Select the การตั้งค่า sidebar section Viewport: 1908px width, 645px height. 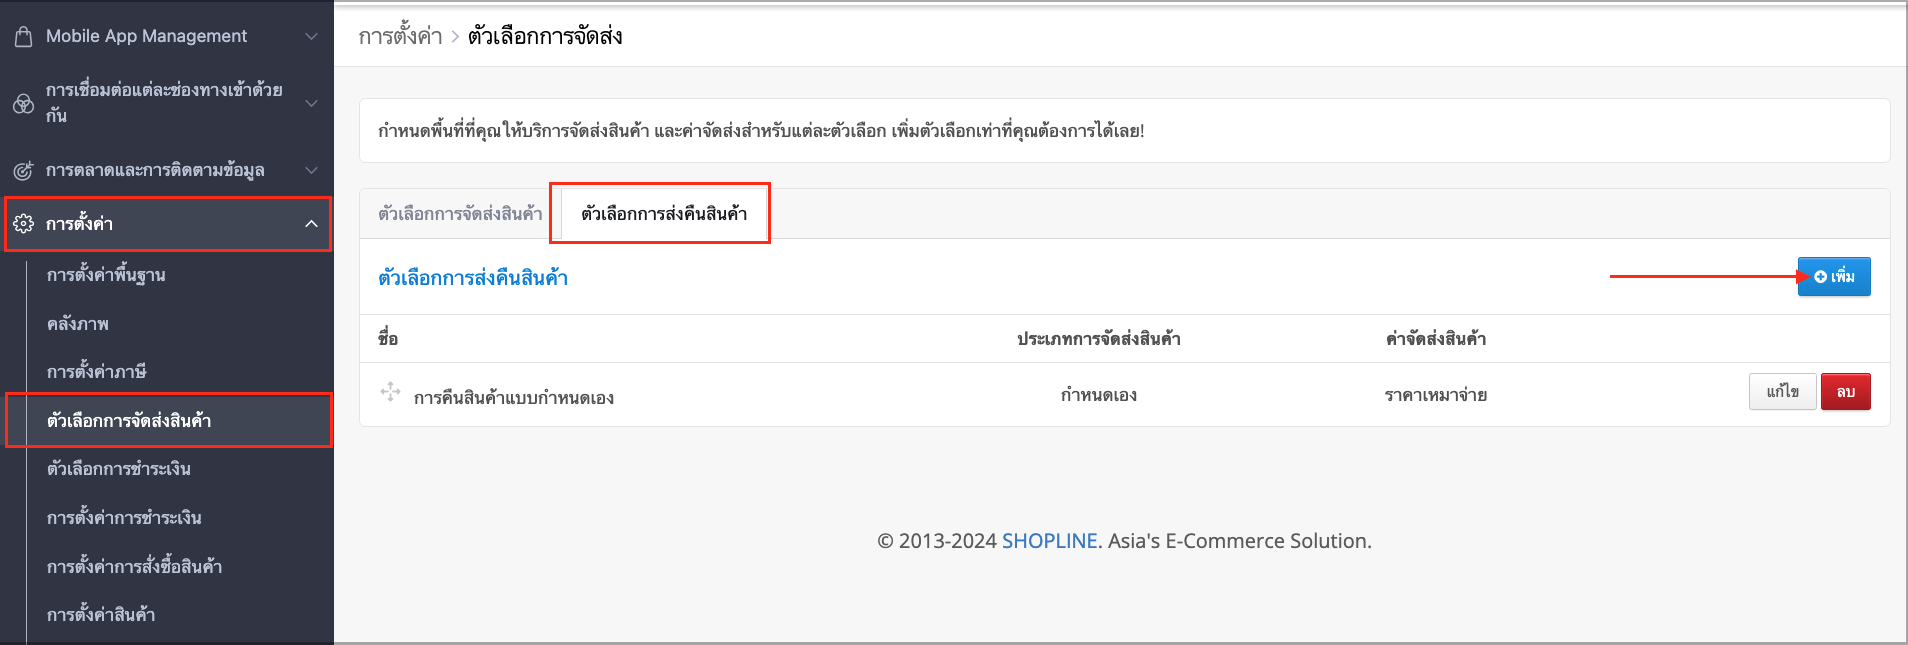point(167,224)
